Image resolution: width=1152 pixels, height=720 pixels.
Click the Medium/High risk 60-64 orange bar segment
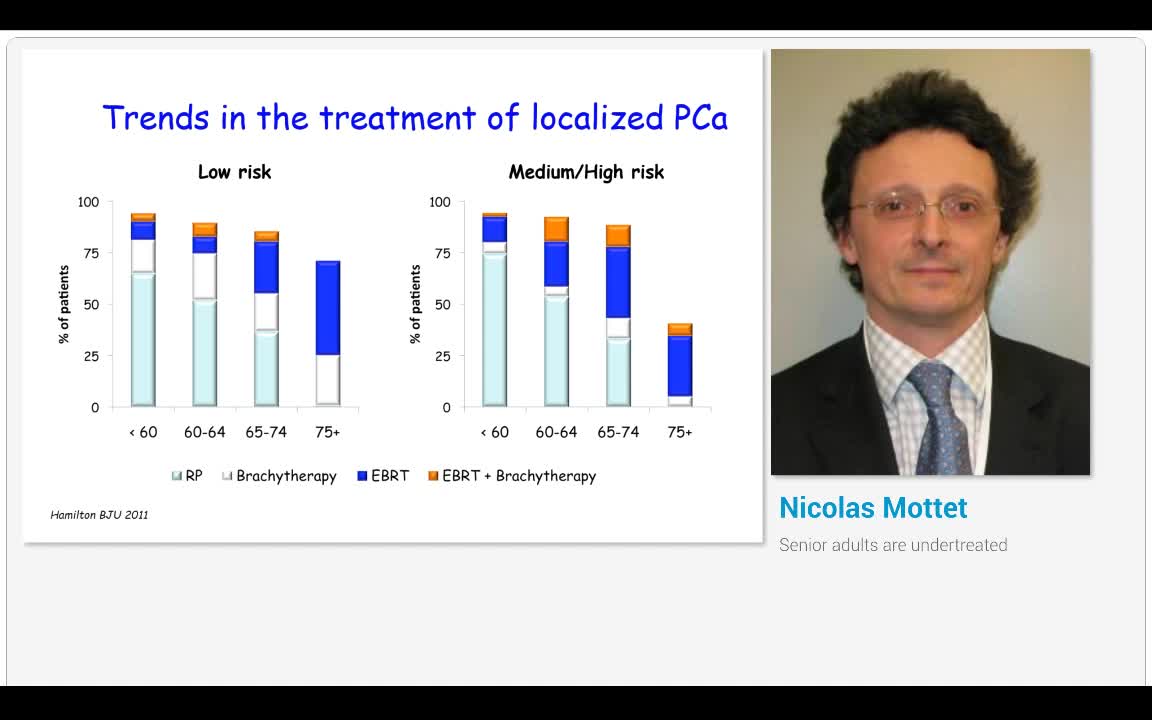[556, 229]
